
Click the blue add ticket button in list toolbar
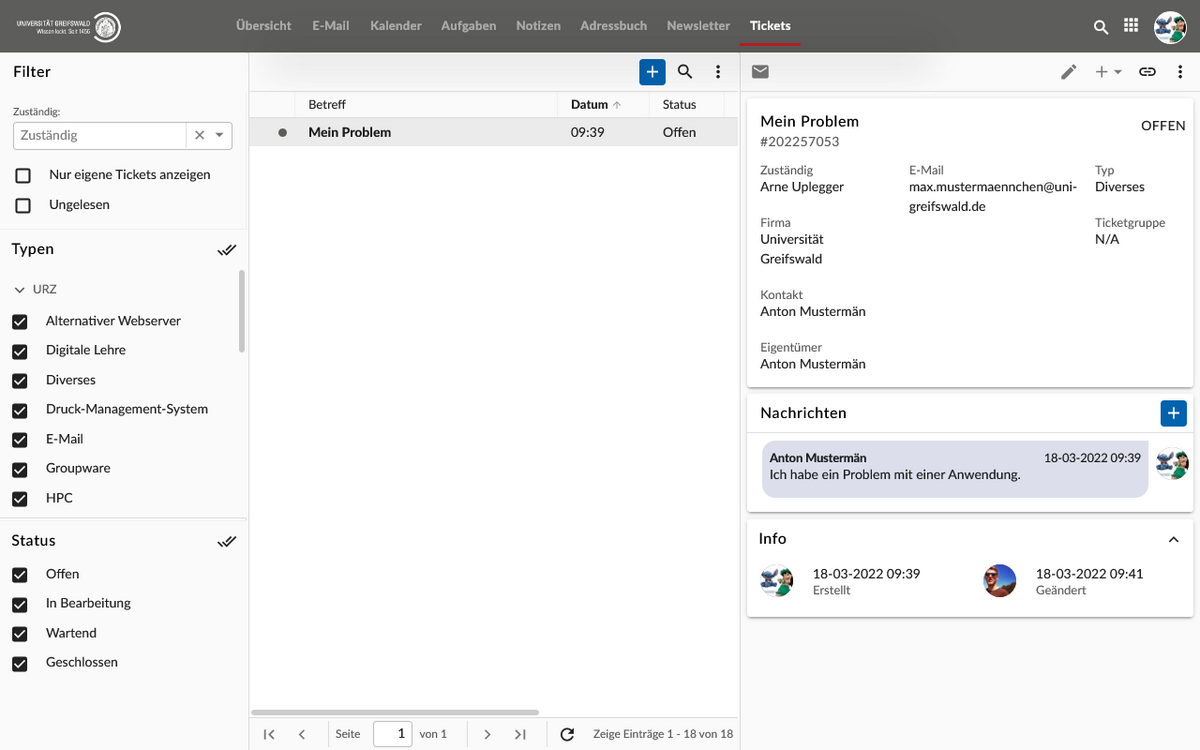pos(652,72)
